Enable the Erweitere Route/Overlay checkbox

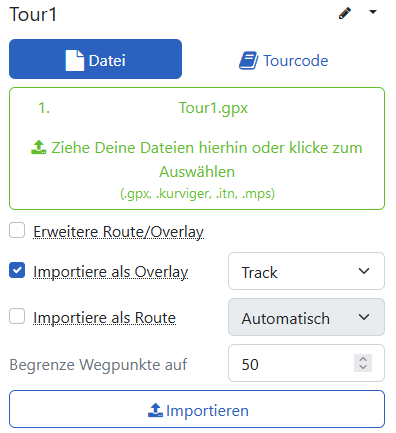coord(17,230)
